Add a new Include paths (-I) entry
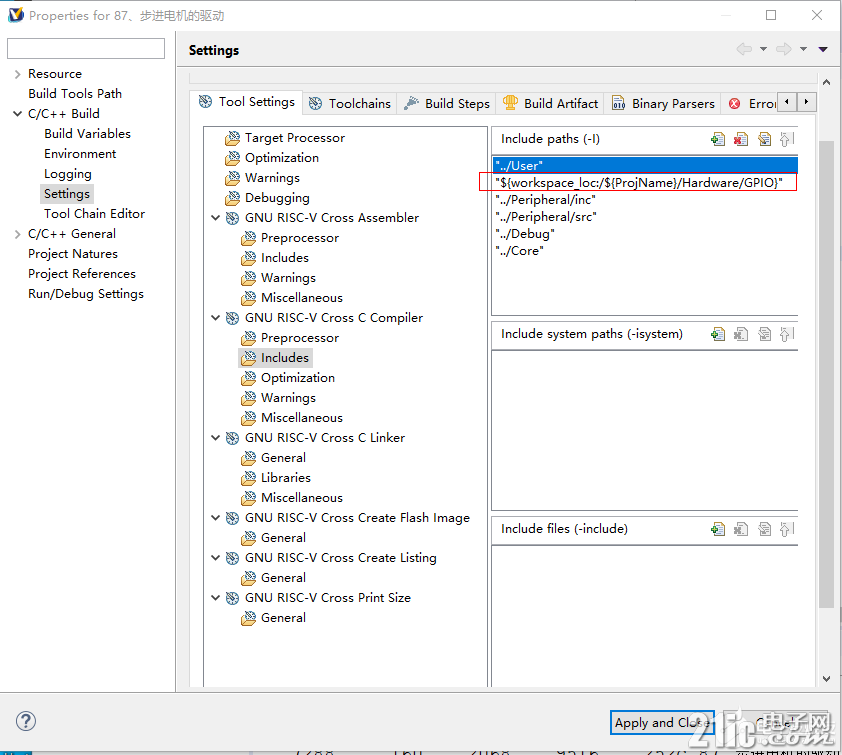This screenshot has width=842, height=755. click(717, 140)
